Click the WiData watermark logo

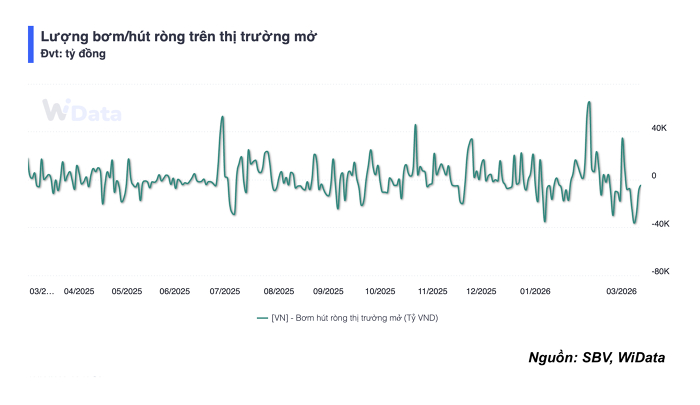coord(81,112)
